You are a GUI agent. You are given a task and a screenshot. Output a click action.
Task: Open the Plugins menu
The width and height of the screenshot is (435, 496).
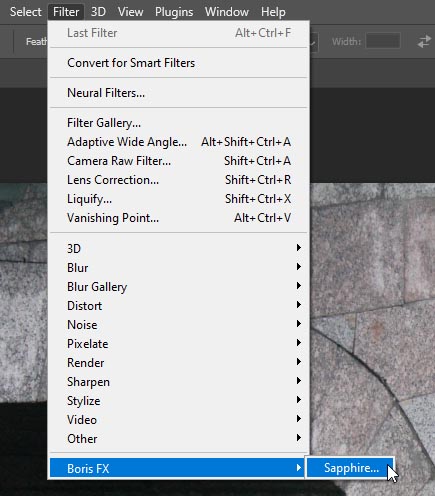tap(174, 12)
